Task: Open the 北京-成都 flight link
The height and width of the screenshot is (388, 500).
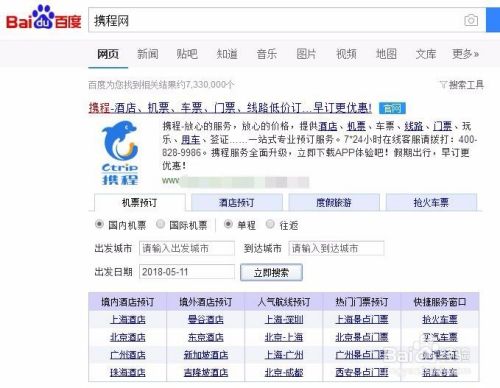Action: pyautogui.click(x=284, y=372)
